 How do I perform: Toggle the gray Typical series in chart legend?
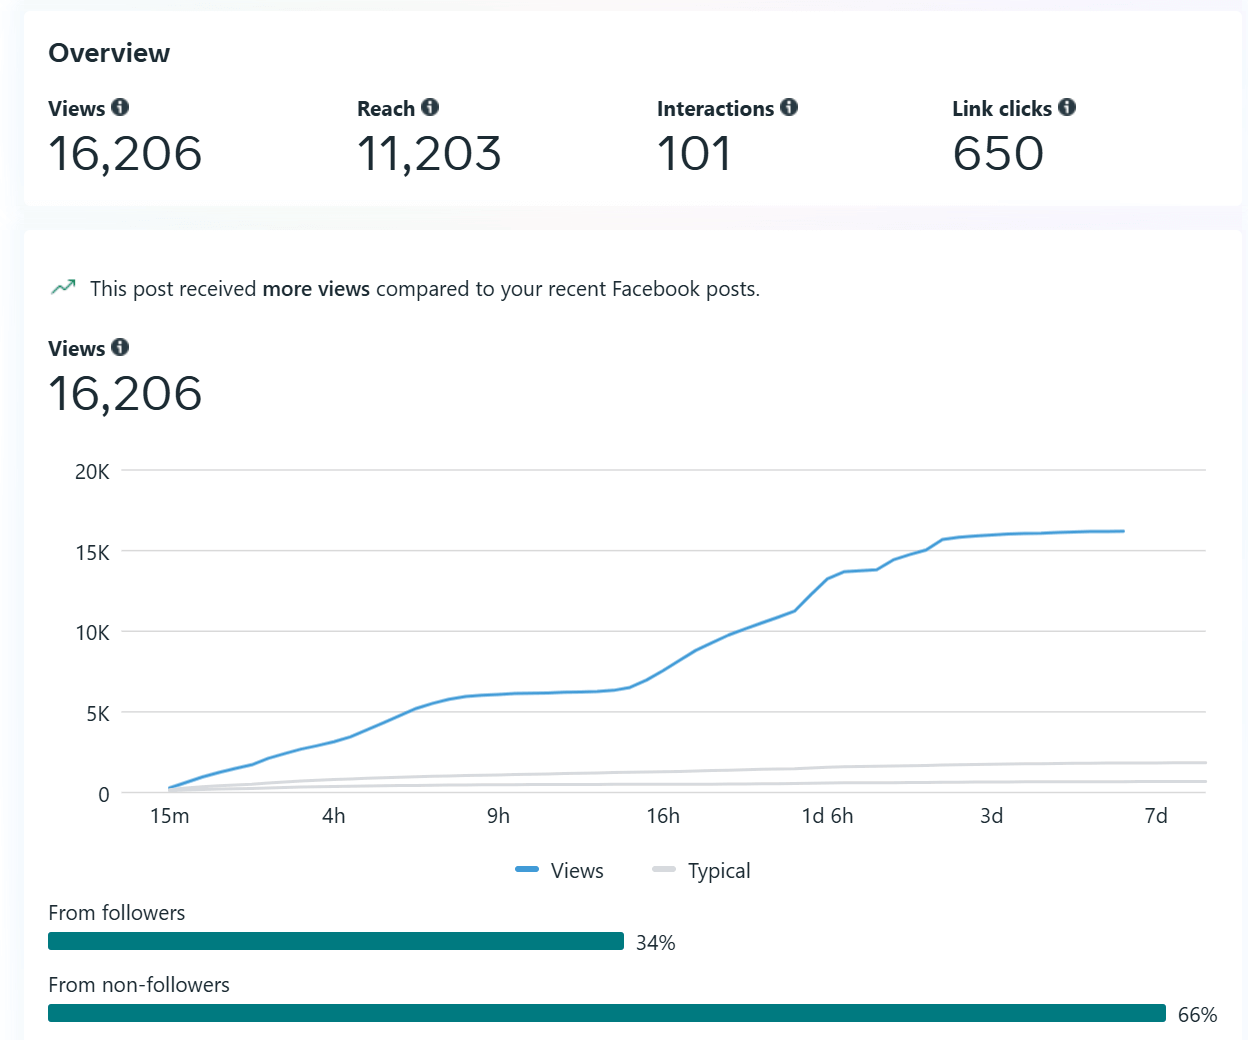click(701, 870)
